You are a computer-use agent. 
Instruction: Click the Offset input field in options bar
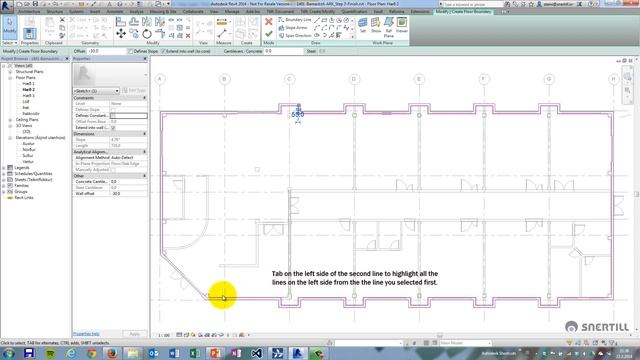point(106,51)
